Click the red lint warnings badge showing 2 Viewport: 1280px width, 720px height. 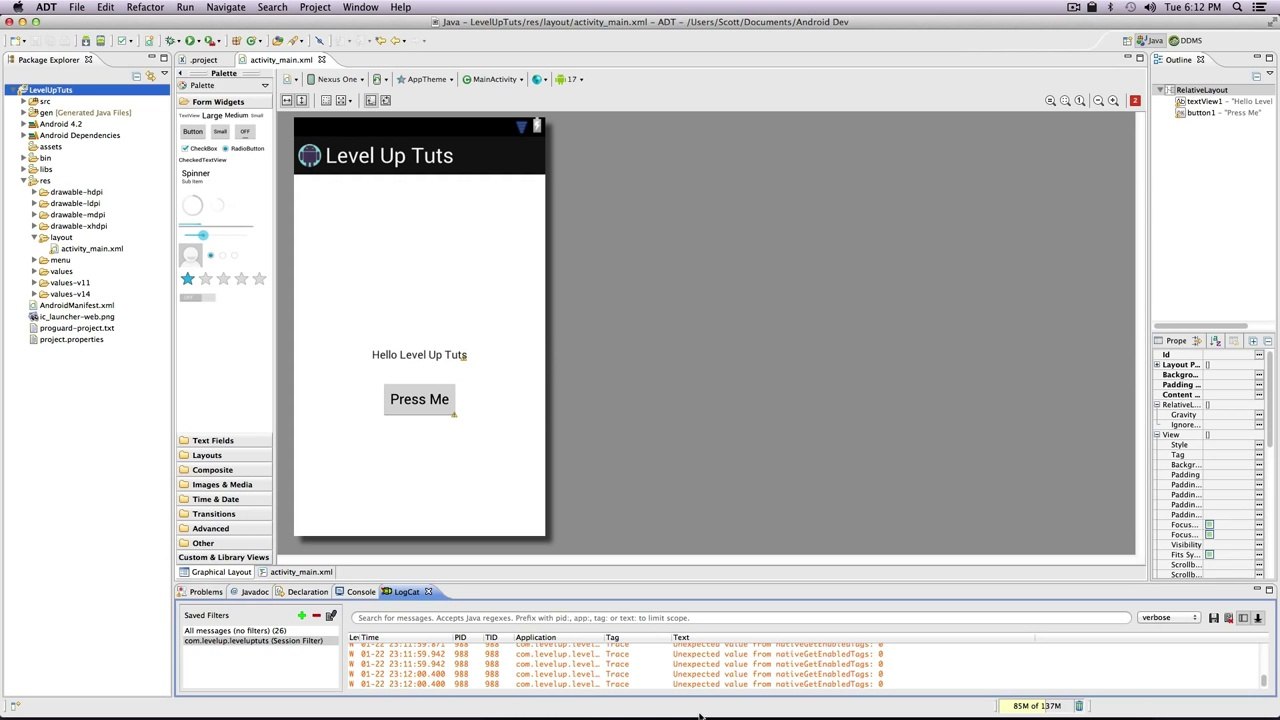click(x=1134, y=101)
